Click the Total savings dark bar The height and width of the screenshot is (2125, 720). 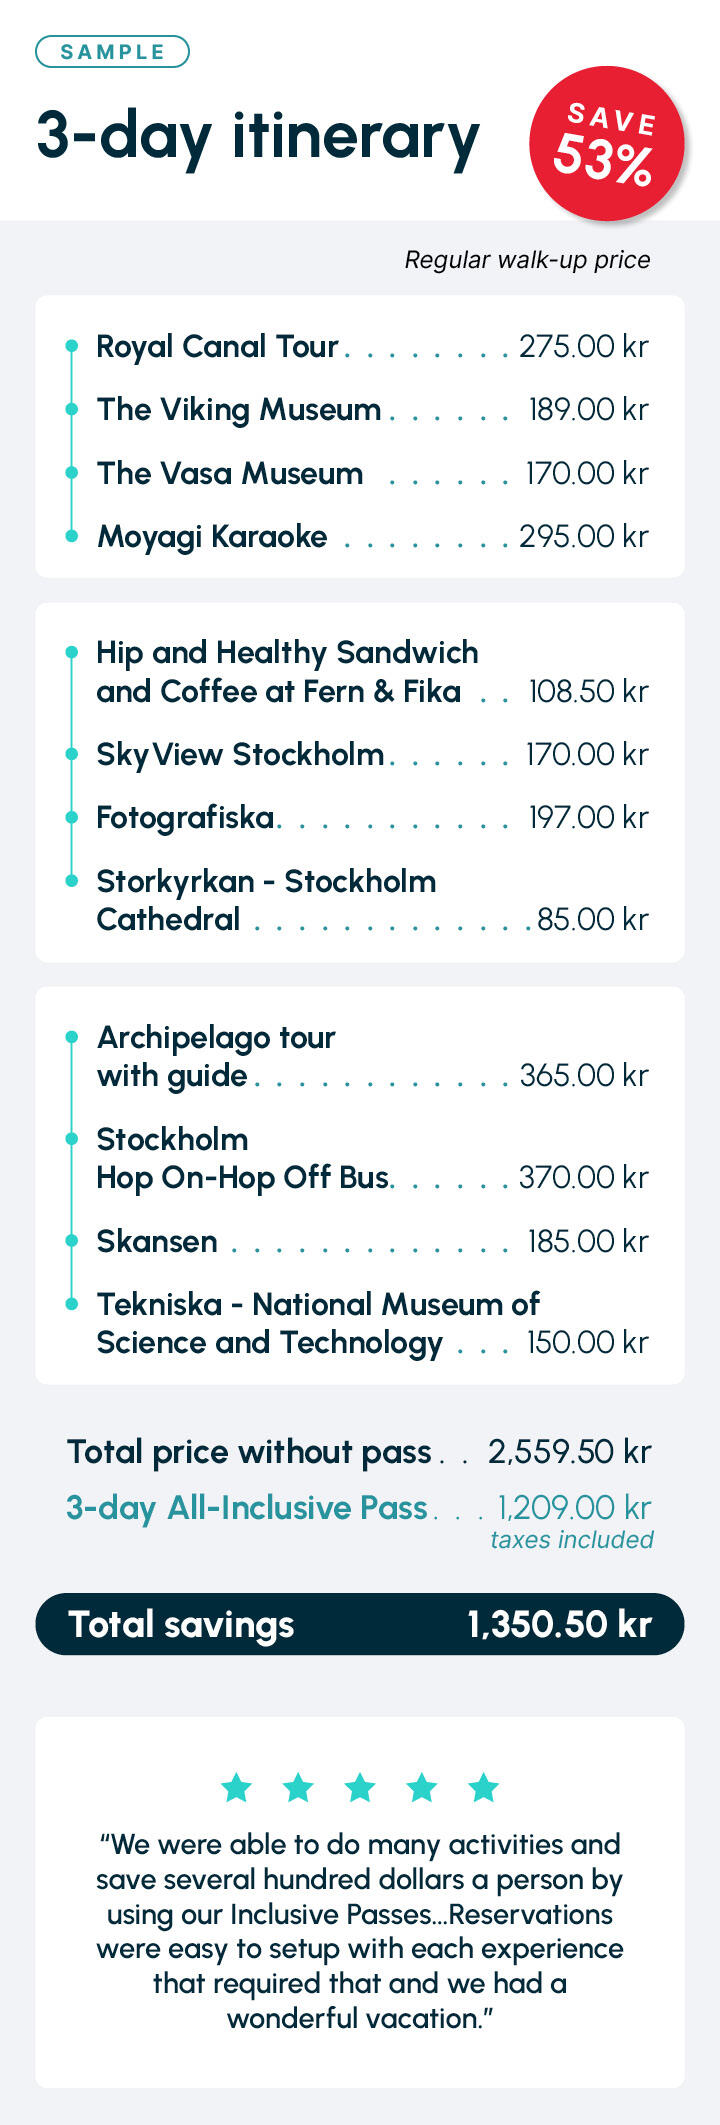[360, 1624]
